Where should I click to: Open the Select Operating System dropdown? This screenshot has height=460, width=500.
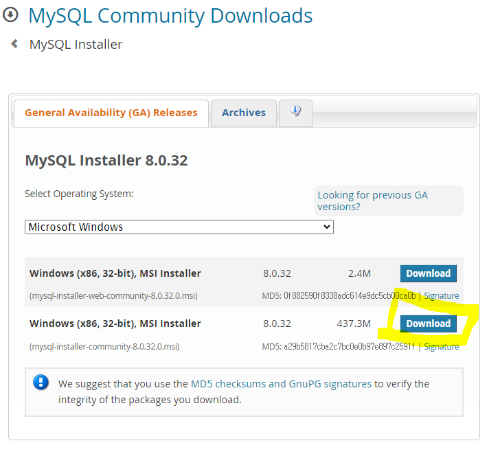[x=179, y=227]
